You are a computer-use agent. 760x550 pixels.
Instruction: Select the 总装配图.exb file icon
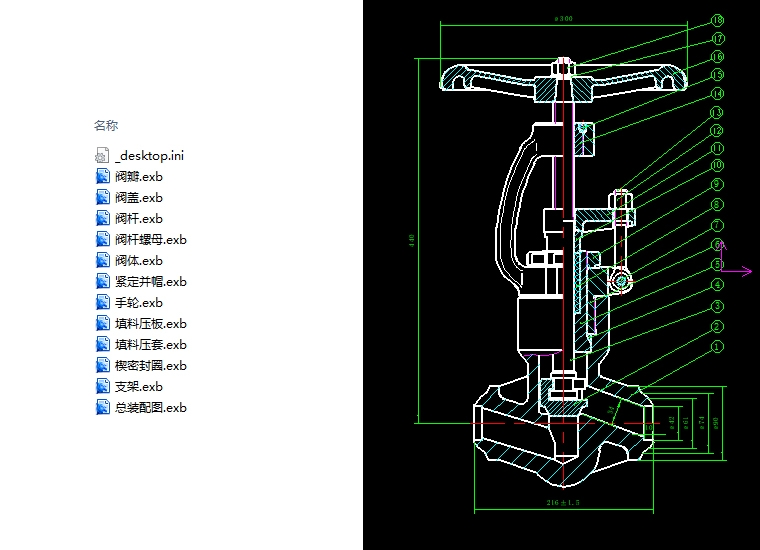click(x=102, y=407)
